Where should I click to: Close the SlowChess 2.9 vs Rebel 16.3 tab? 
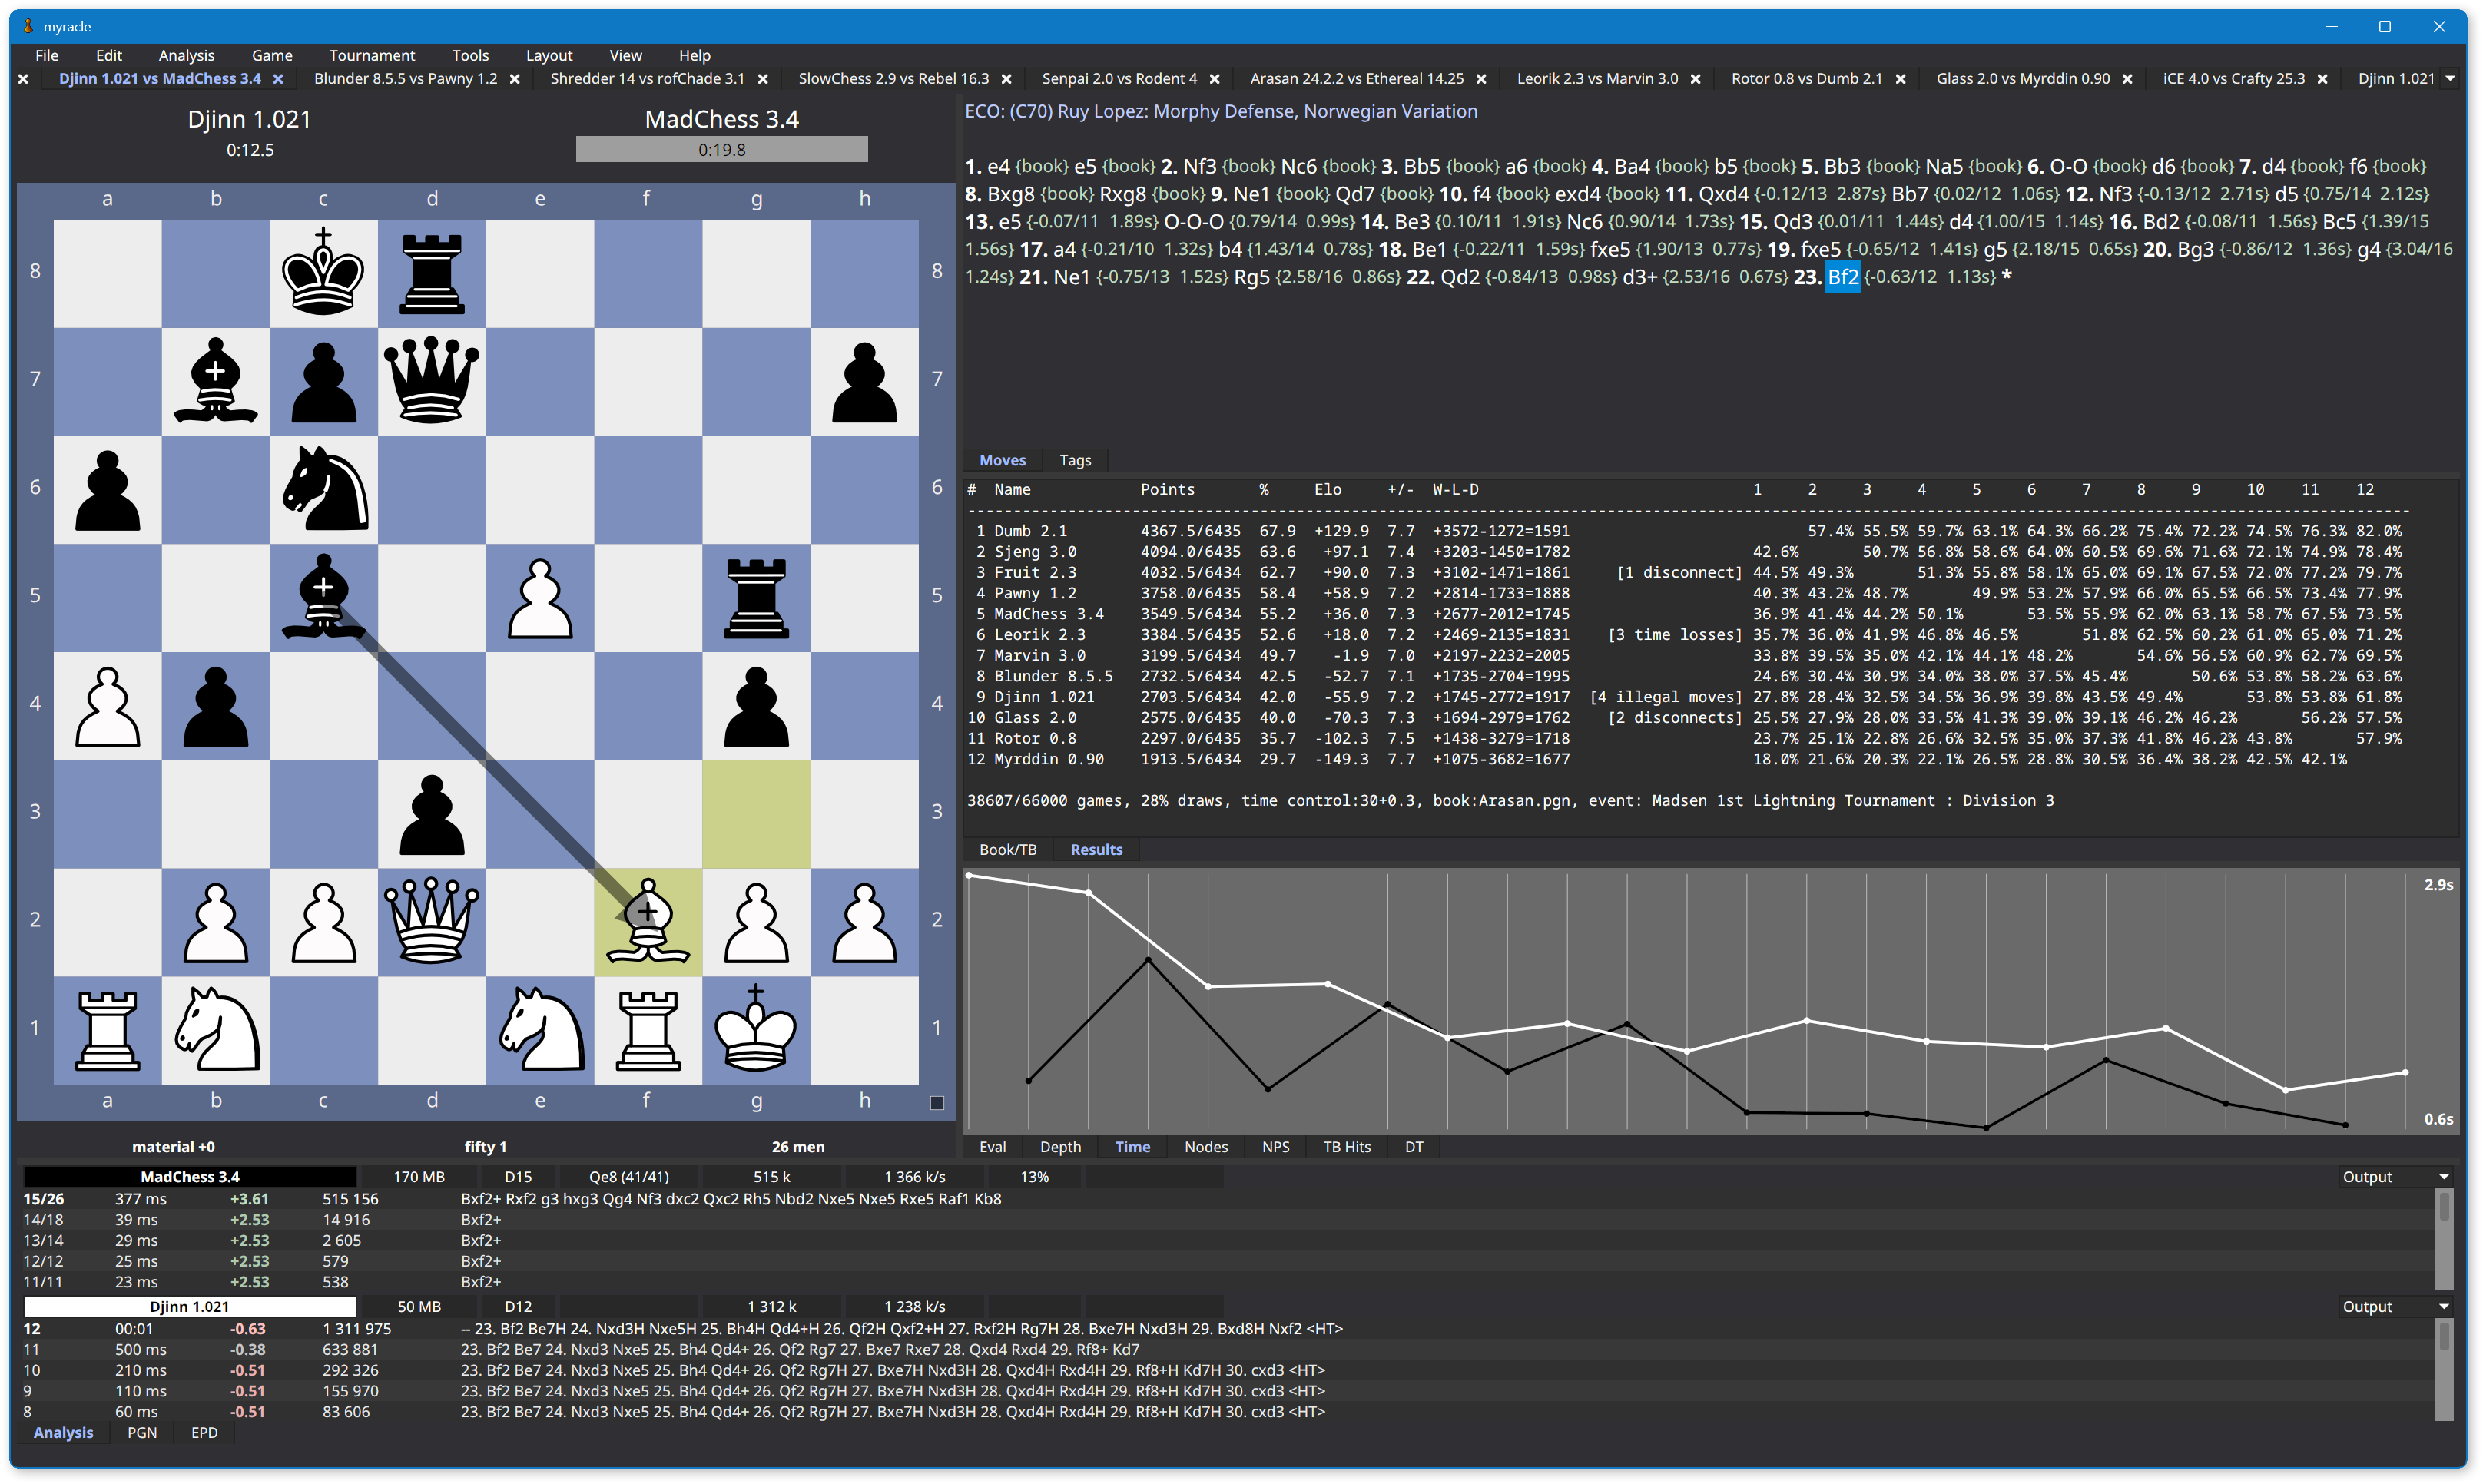click(x=1007, y=79)
